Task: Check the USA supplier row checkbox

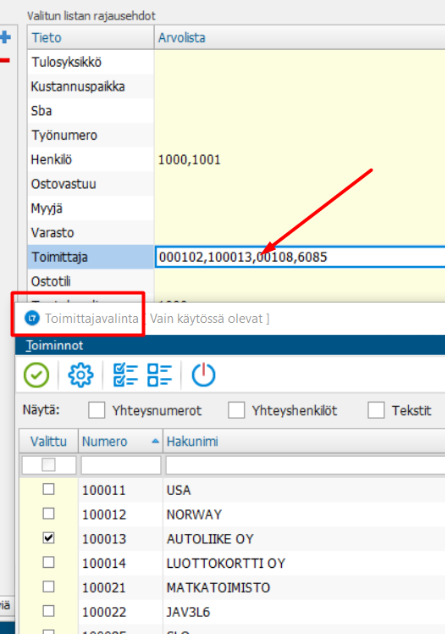Action: pos(49,489)
